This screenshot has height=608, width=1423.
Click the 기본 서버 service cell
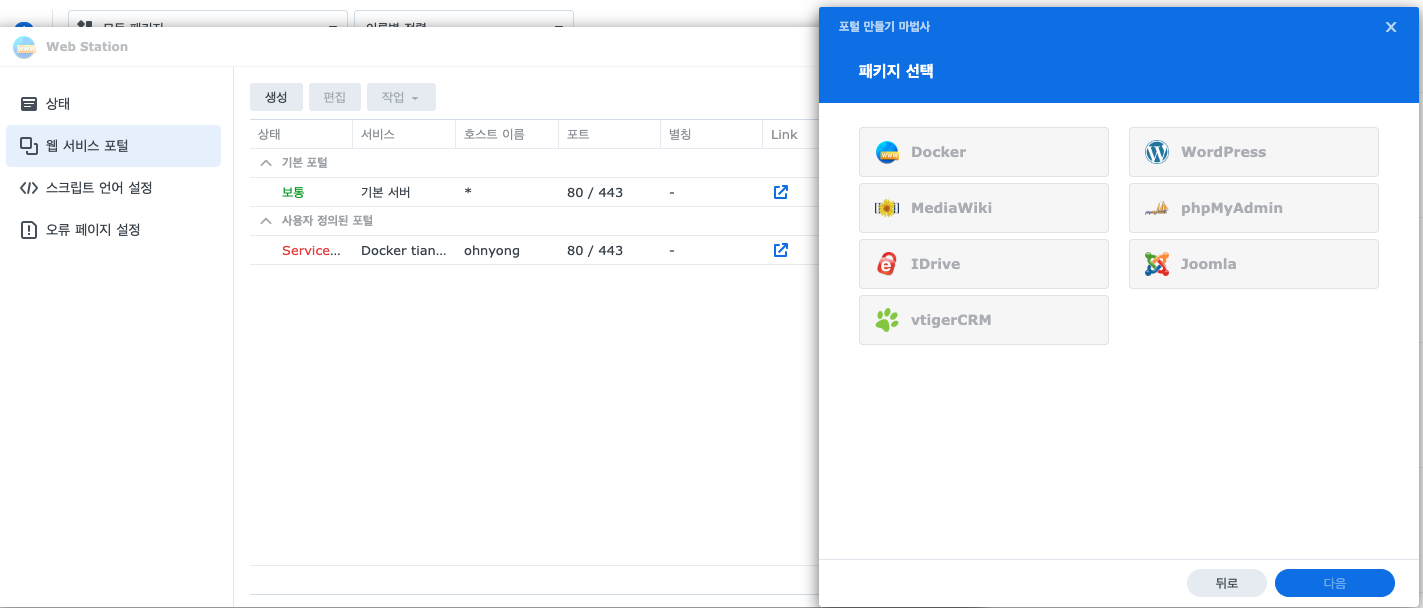point(386,192)
